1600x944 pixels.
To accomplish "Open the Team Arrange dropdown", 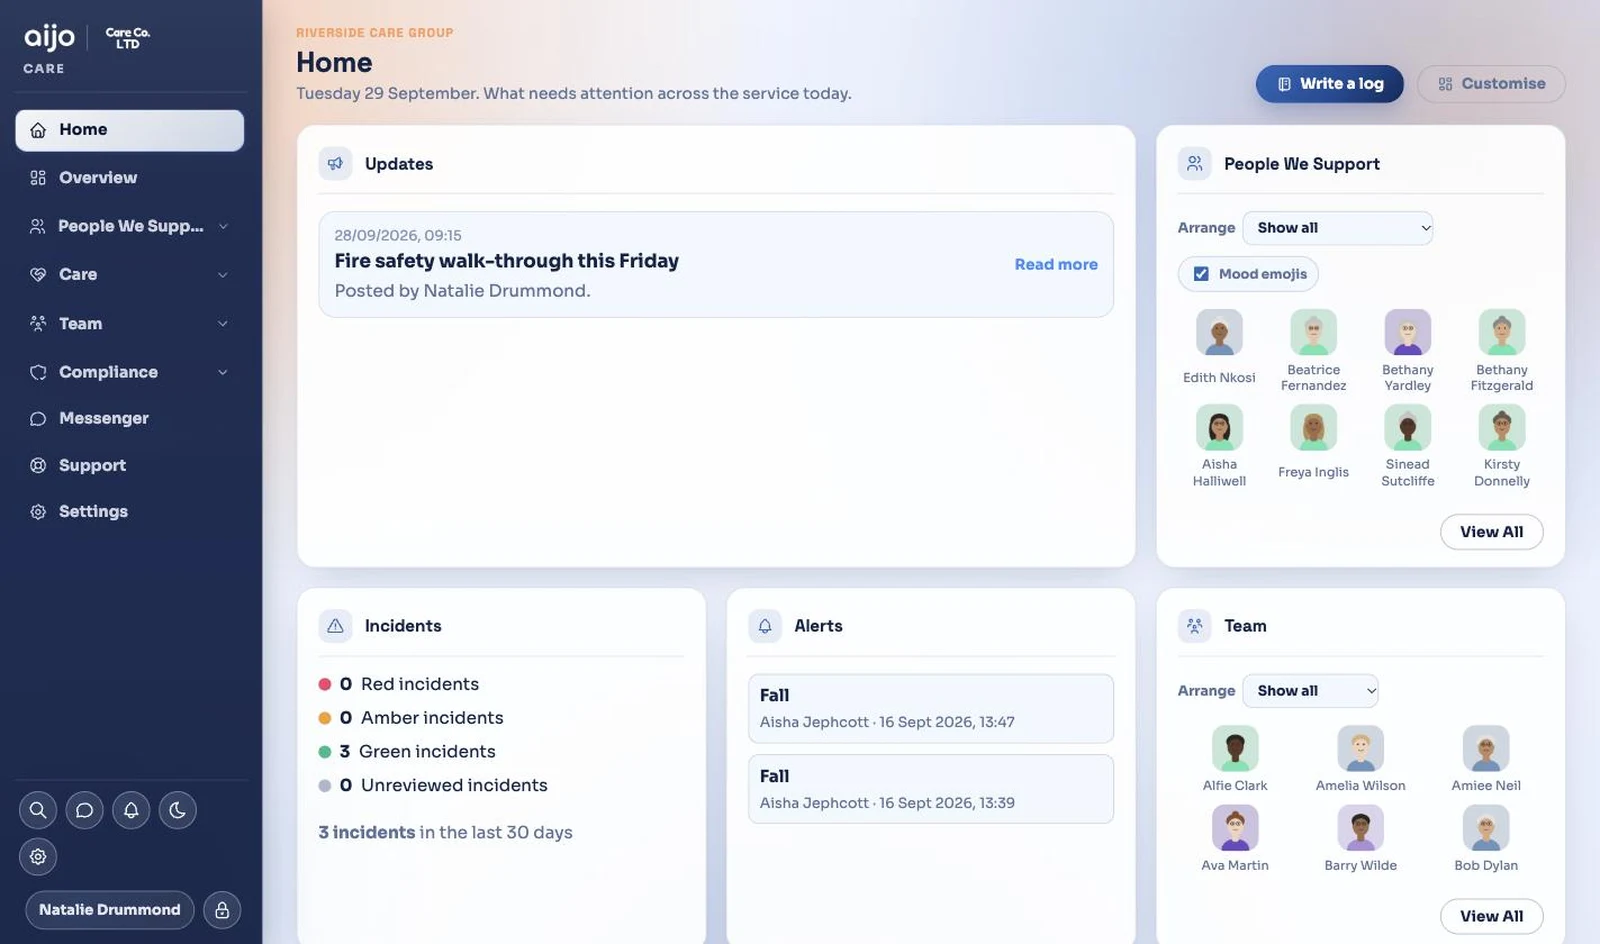I will click(1311, 691).
